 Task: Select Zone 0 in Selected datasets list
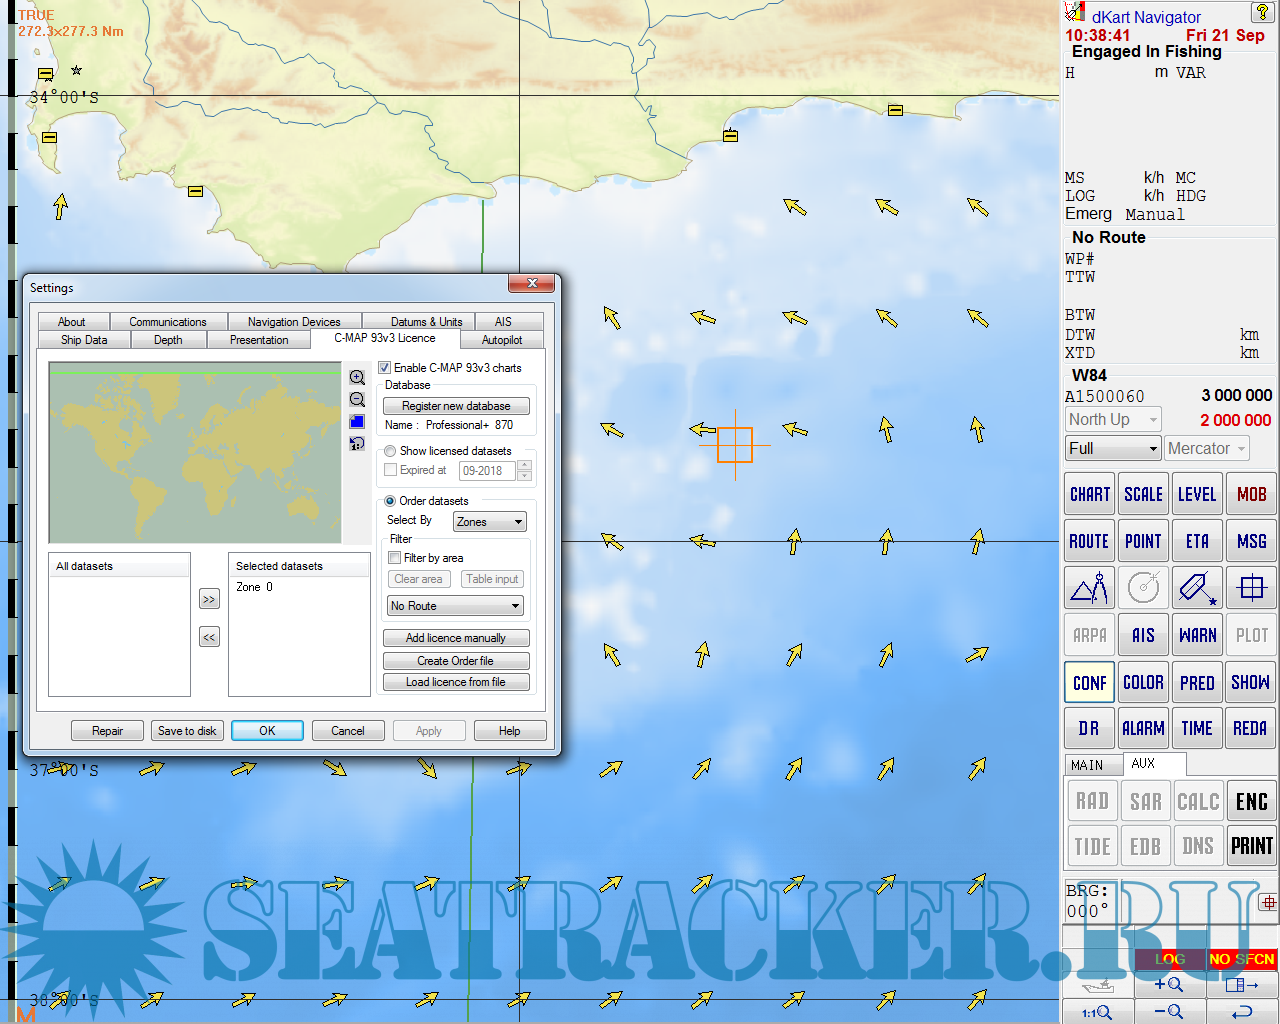255,587
